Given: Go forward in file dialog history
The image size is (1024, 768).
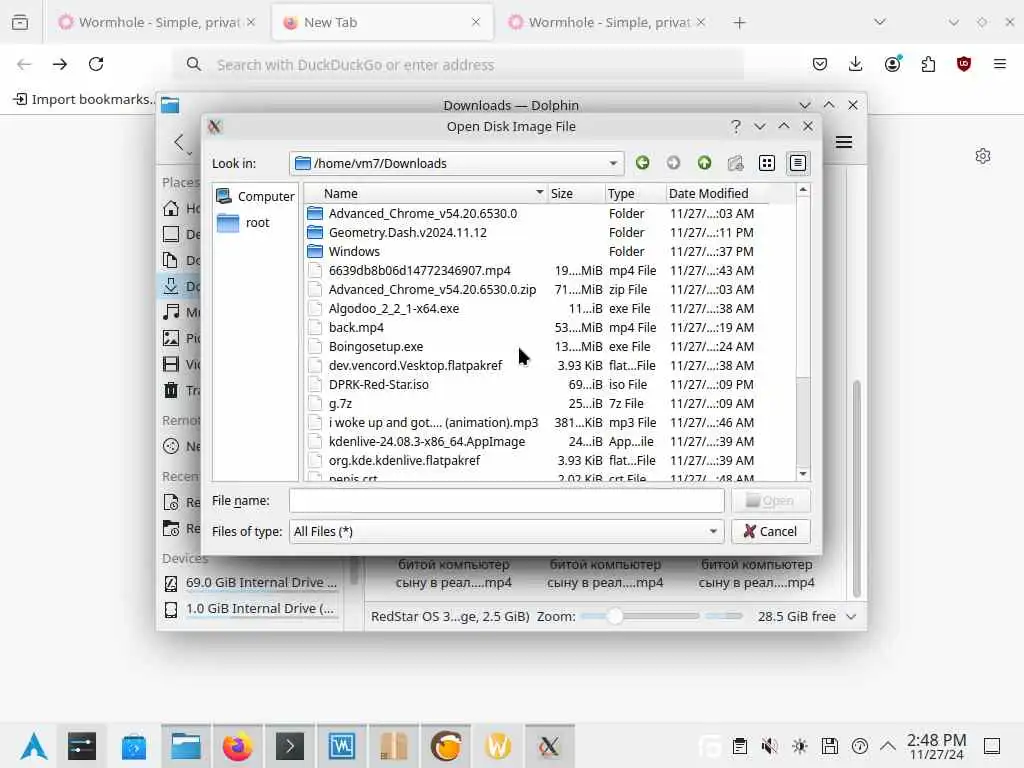Looking at the screenshot, I should pos(673,163).
